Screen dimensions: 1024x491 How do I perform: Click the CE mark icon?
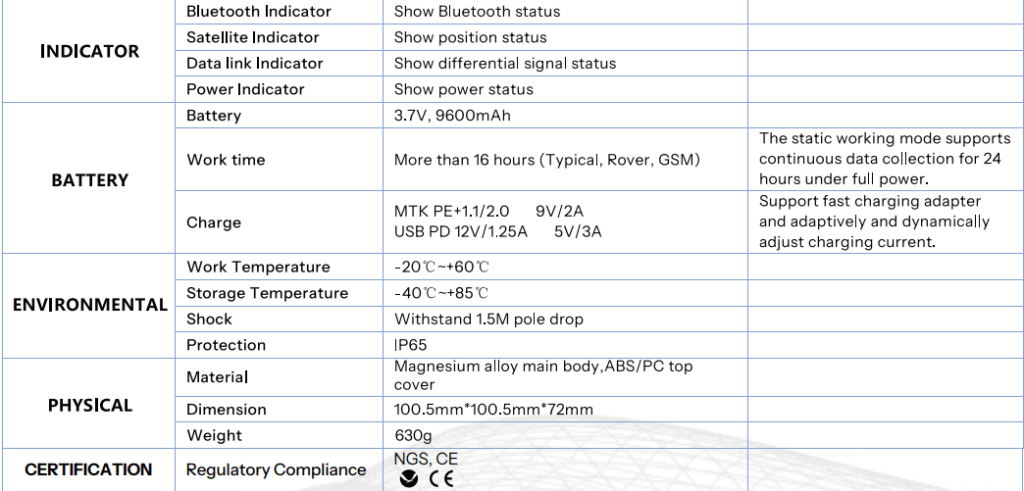click(441, 479)
